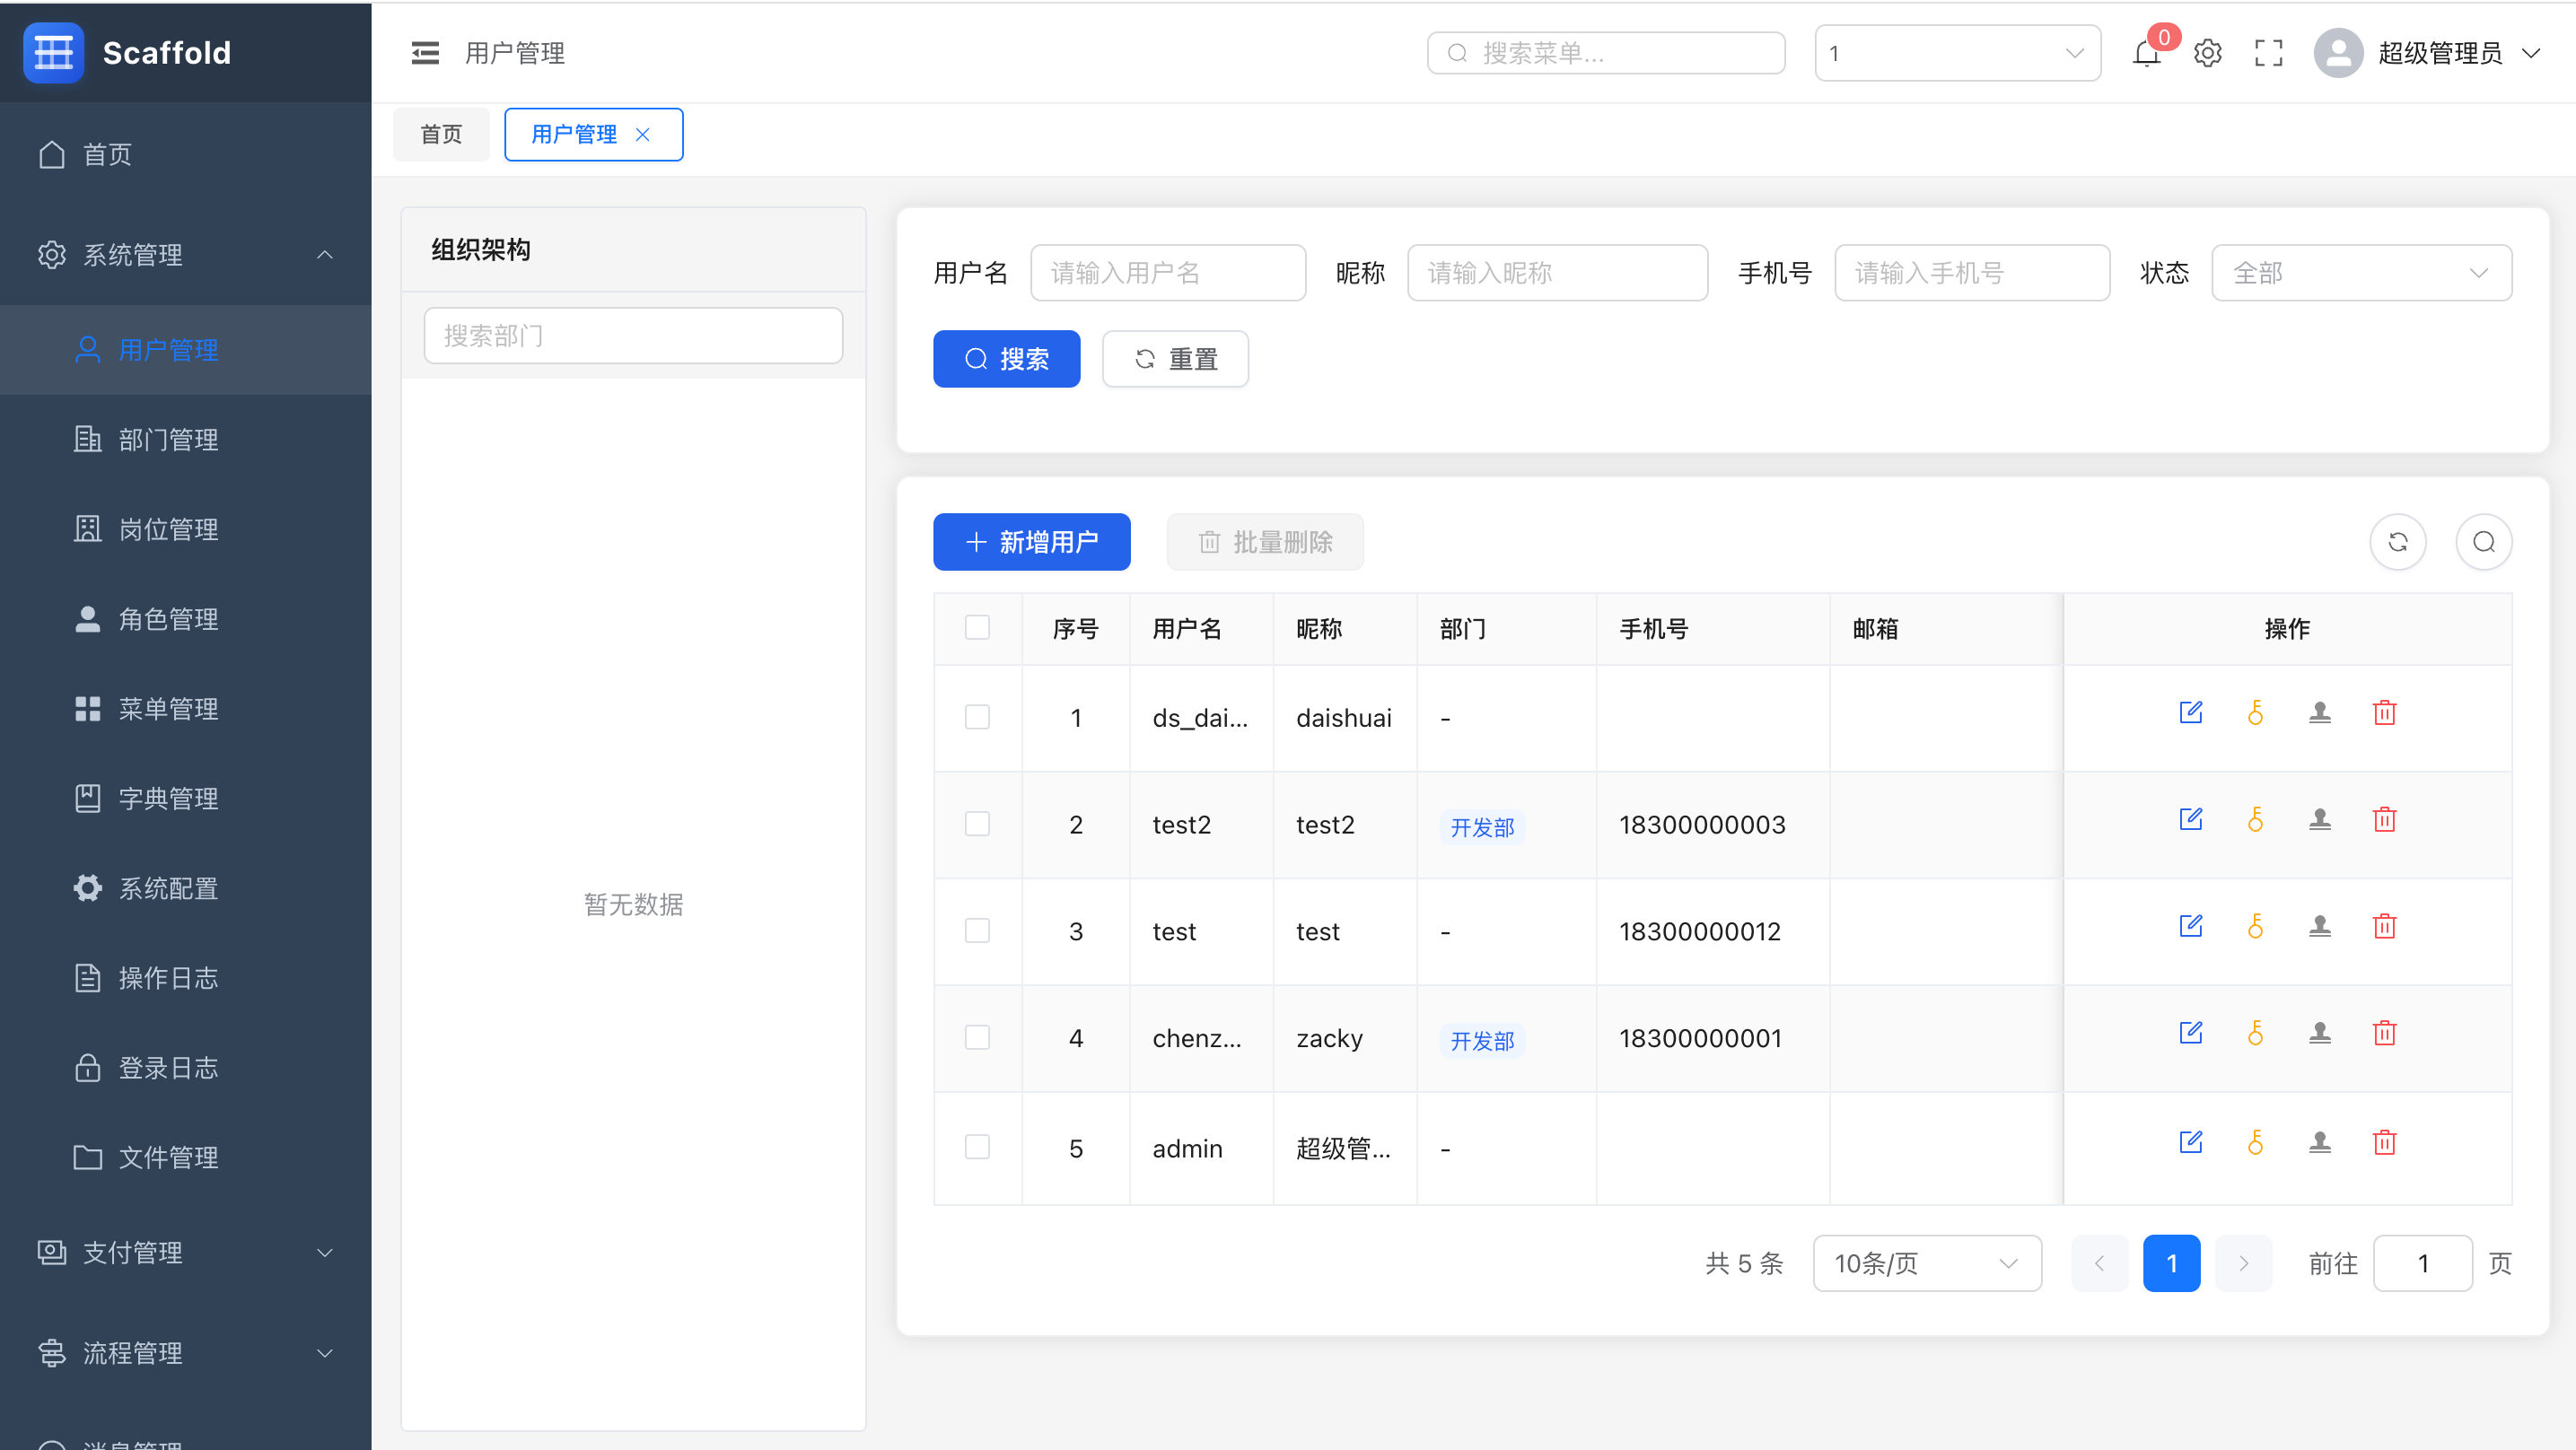
Task: Check the box for user admin
Action: coord(977,1146)
